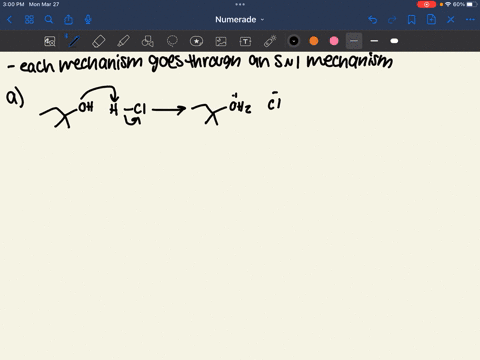The width and height of the screenshot is (480, 360).
Task: Select the laser pointer tool
Action: tap(270, 41)
